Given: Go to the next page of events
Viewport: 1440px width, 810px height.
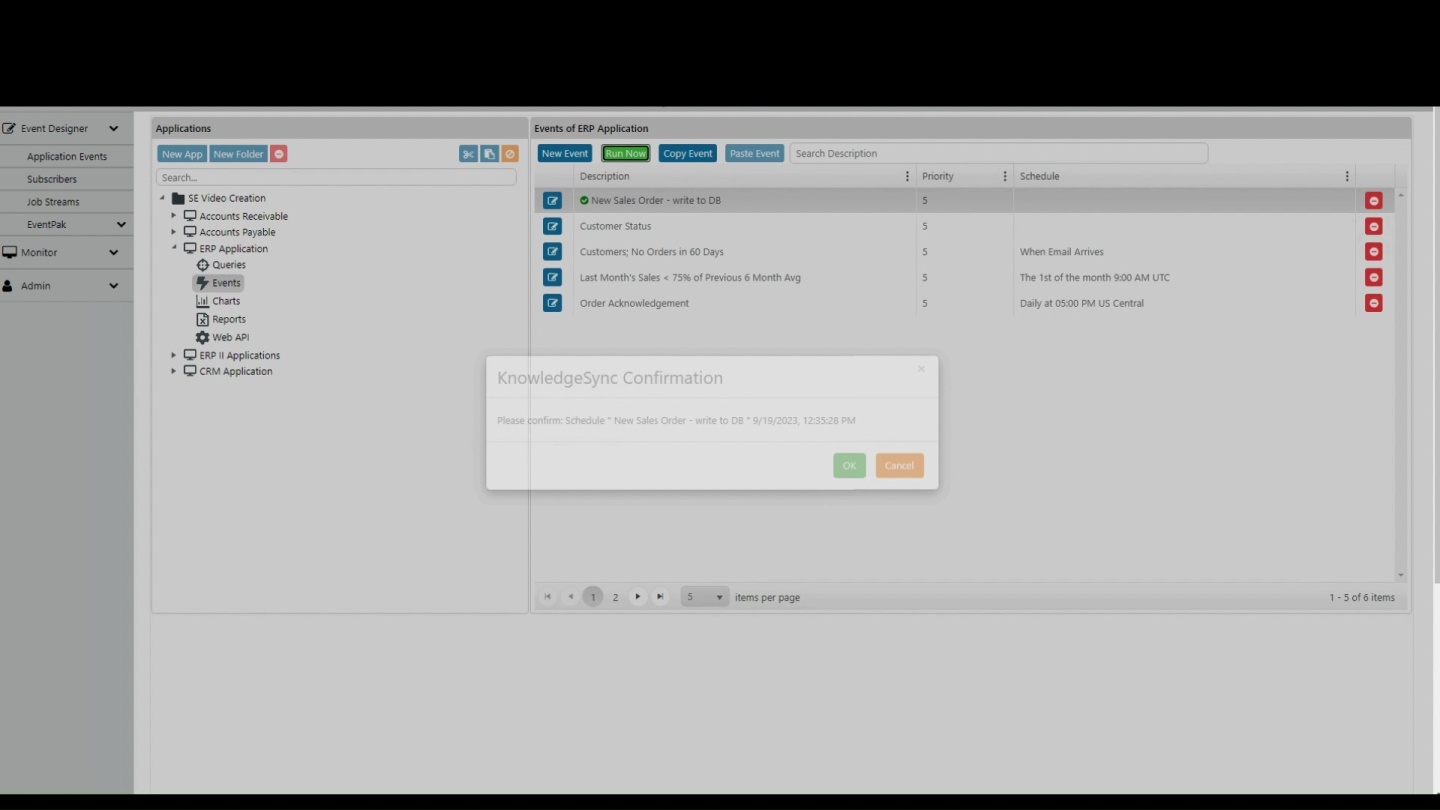Looking at the screenshot, I should click(638, 597).
